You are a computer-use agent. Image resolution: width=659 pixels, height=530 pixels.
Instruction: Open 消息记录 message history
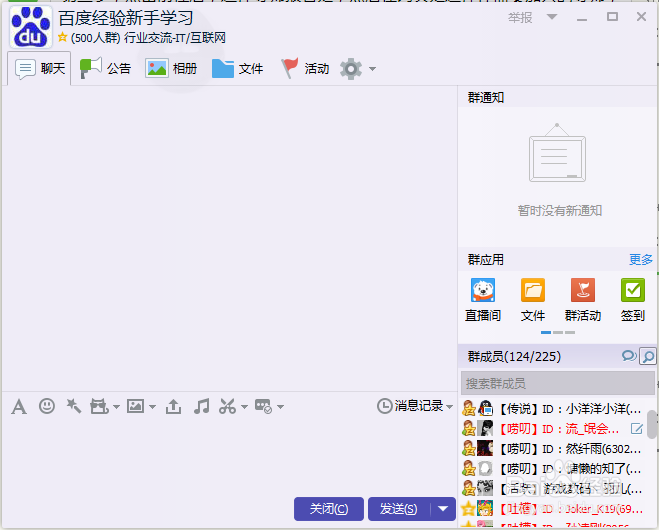tap(418, 406)
